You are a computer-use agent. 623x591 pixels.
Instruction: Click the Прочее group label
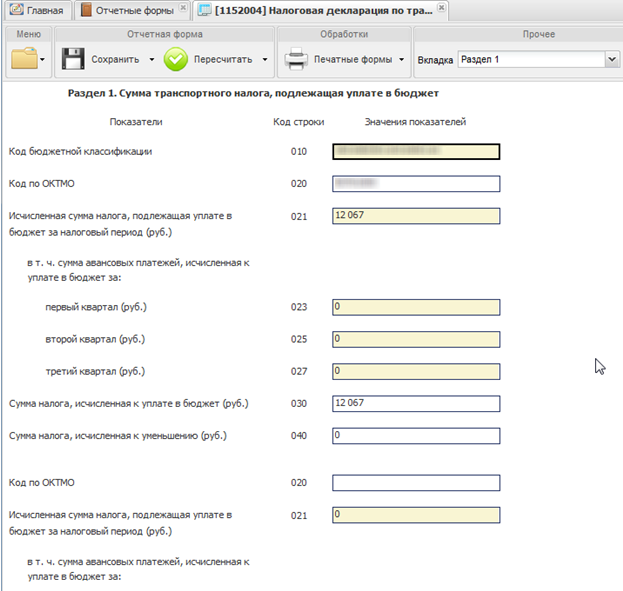click(x=539, y=34)
